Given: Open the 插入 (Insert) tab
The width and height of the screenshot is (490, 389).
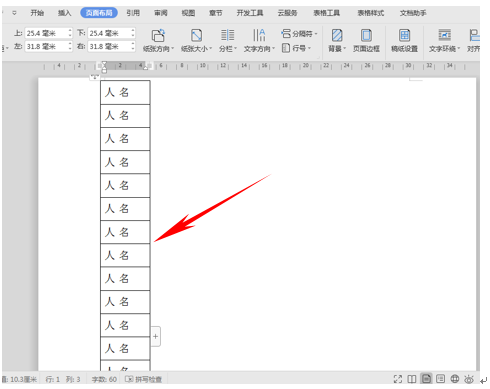Looking at the screenshot, I should pyautogui.click(x=65, y=13).
